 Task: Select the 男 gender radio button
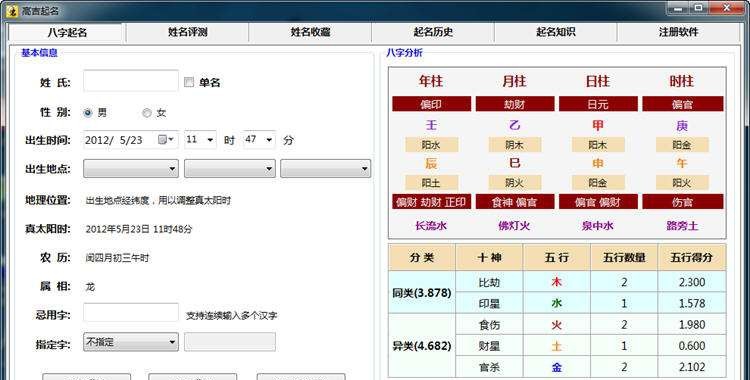(88, 113)
